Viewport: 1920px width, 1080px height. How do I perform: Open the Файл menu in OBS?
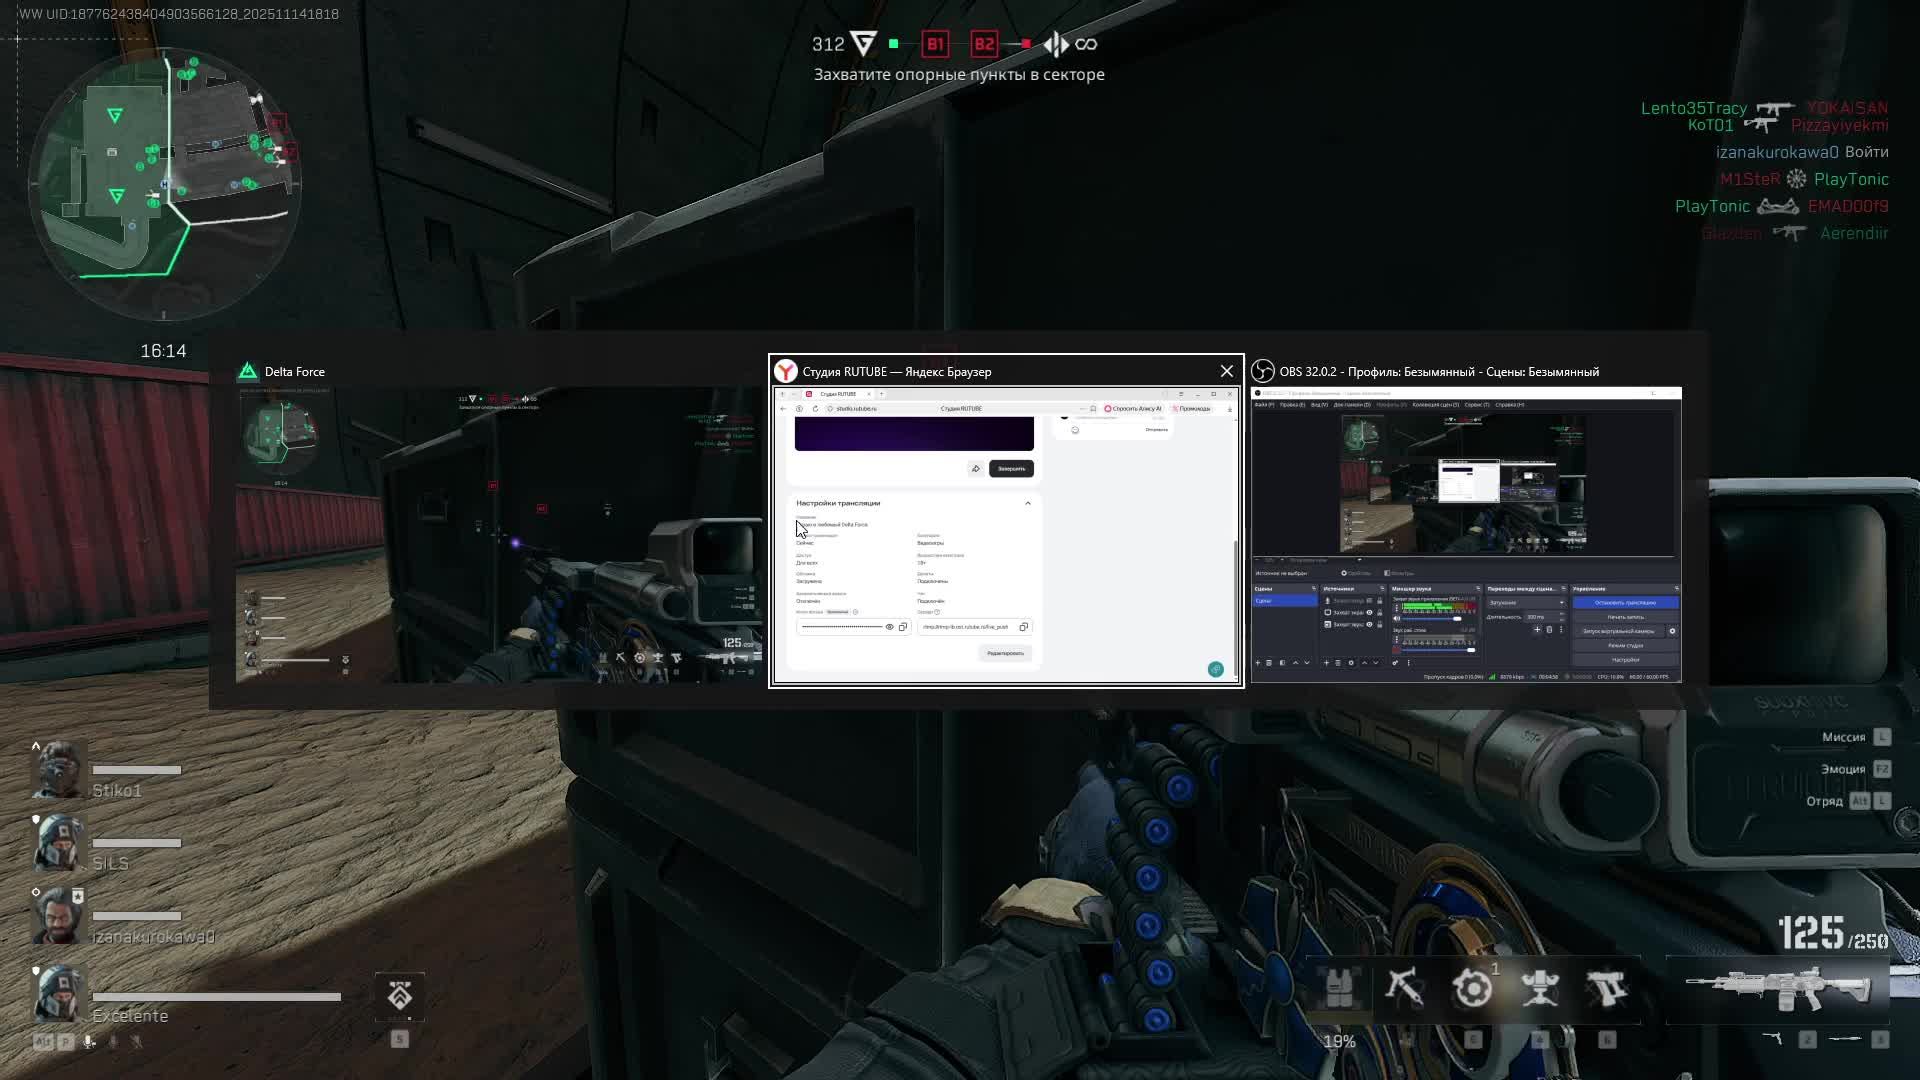(x=1264, y=405)
